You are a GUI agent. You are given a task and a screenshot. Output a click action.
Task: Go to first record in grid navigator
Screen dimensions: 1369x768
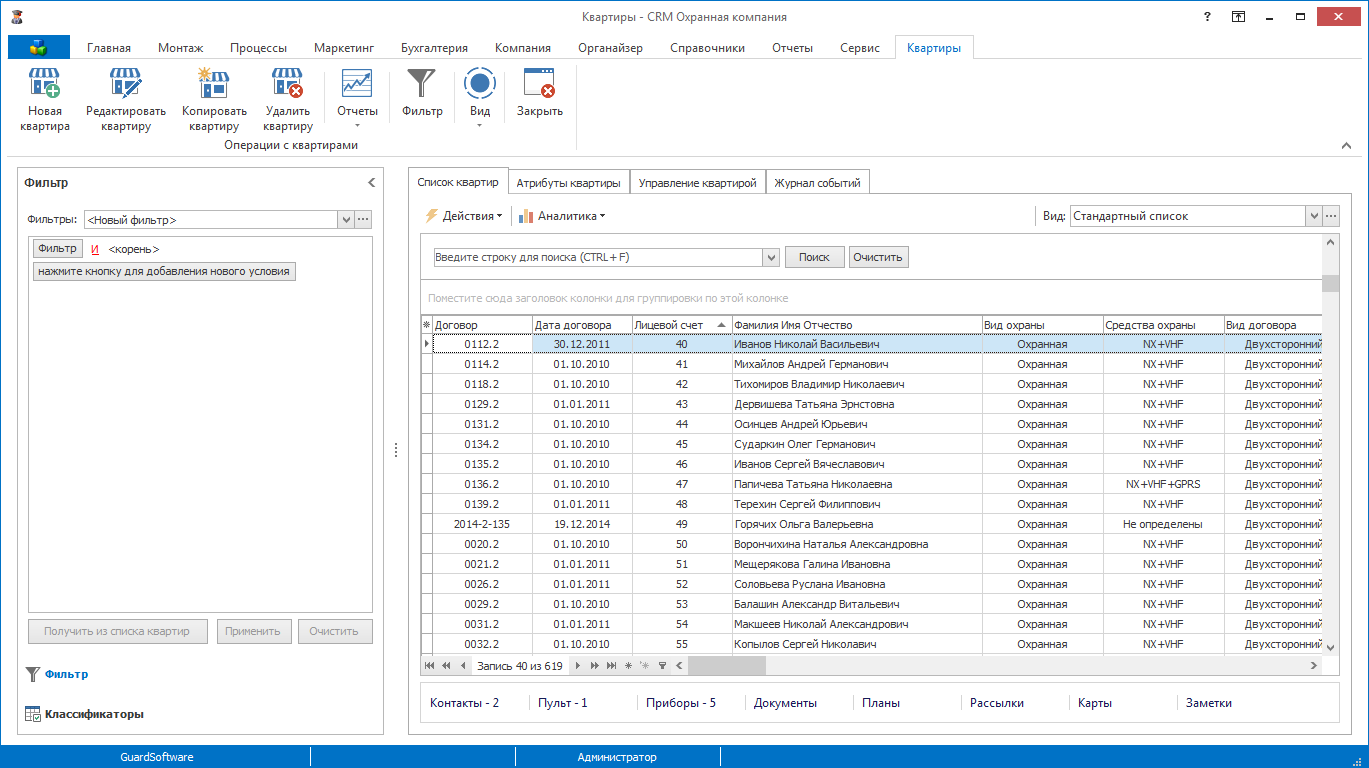[430, 665]
